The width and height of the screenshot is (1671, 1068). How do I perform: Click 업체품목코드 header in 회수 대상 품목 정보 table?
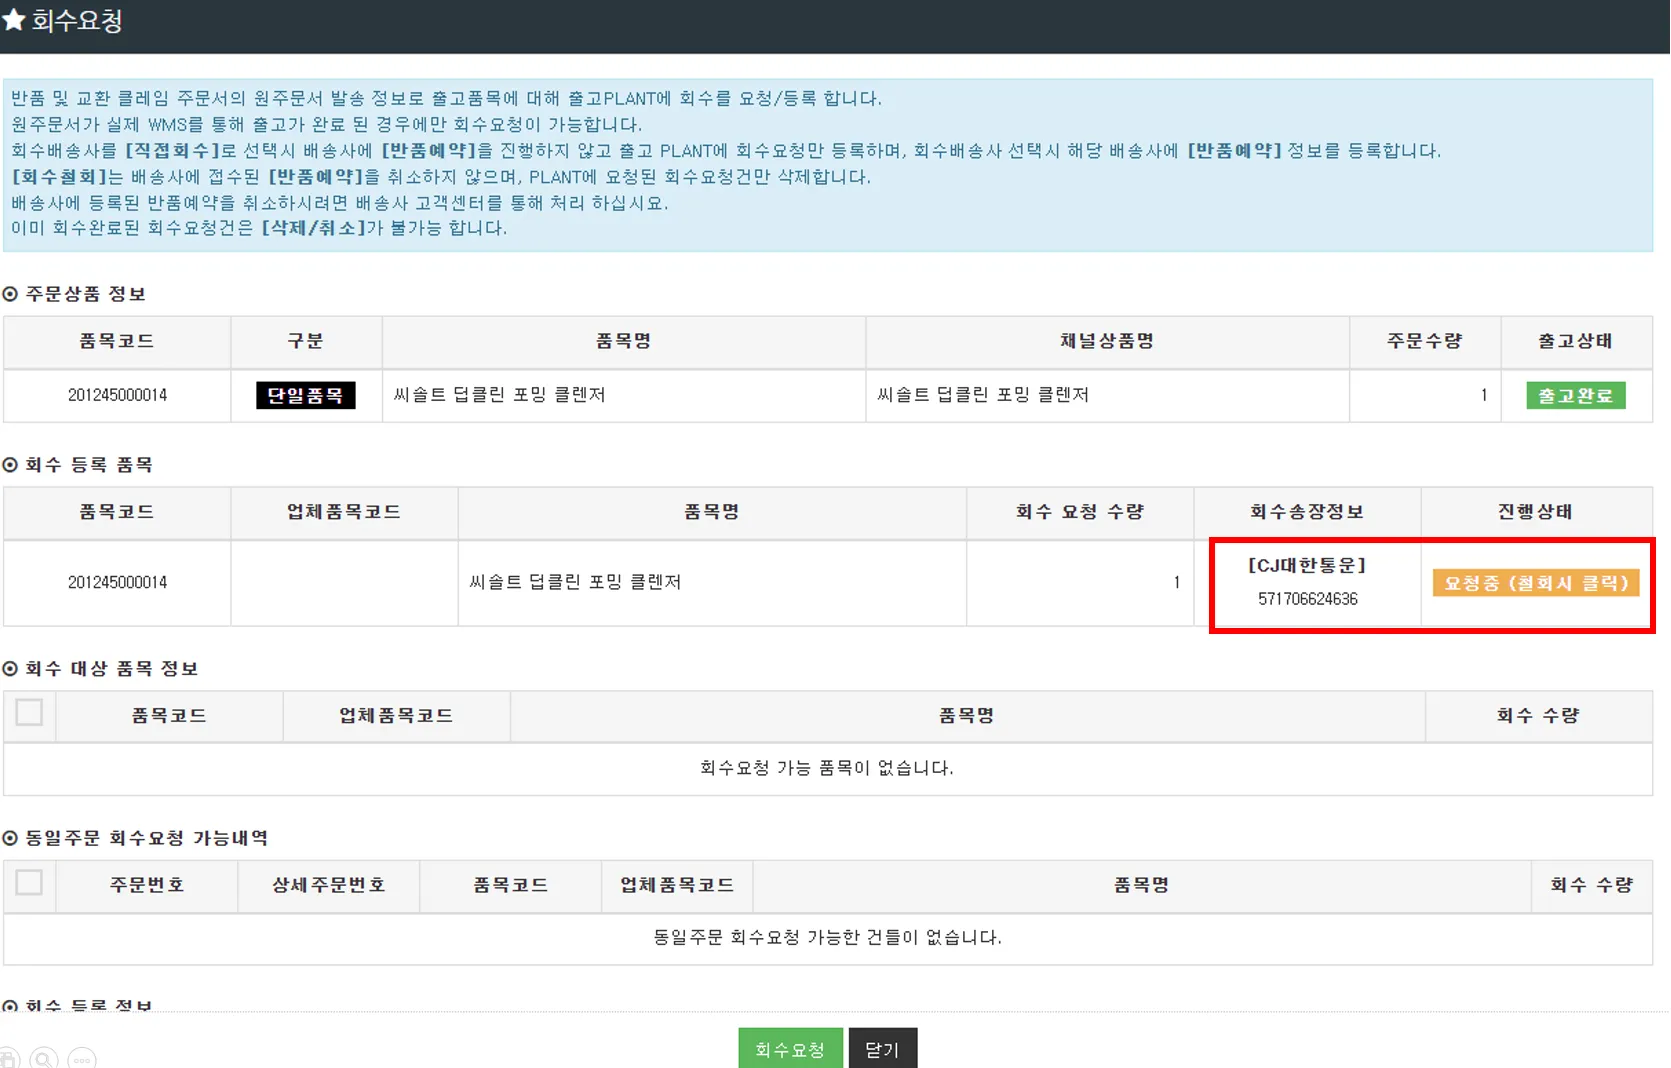click(396, 716)
